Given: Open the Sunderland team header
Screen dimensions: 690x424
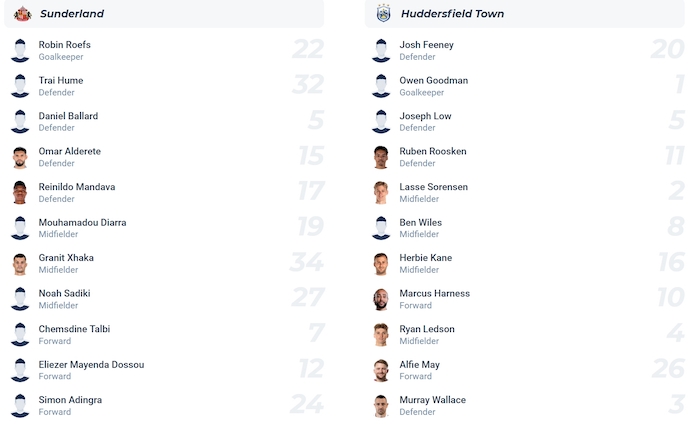Looking at the screenshot, I should [x=72, y=14].
